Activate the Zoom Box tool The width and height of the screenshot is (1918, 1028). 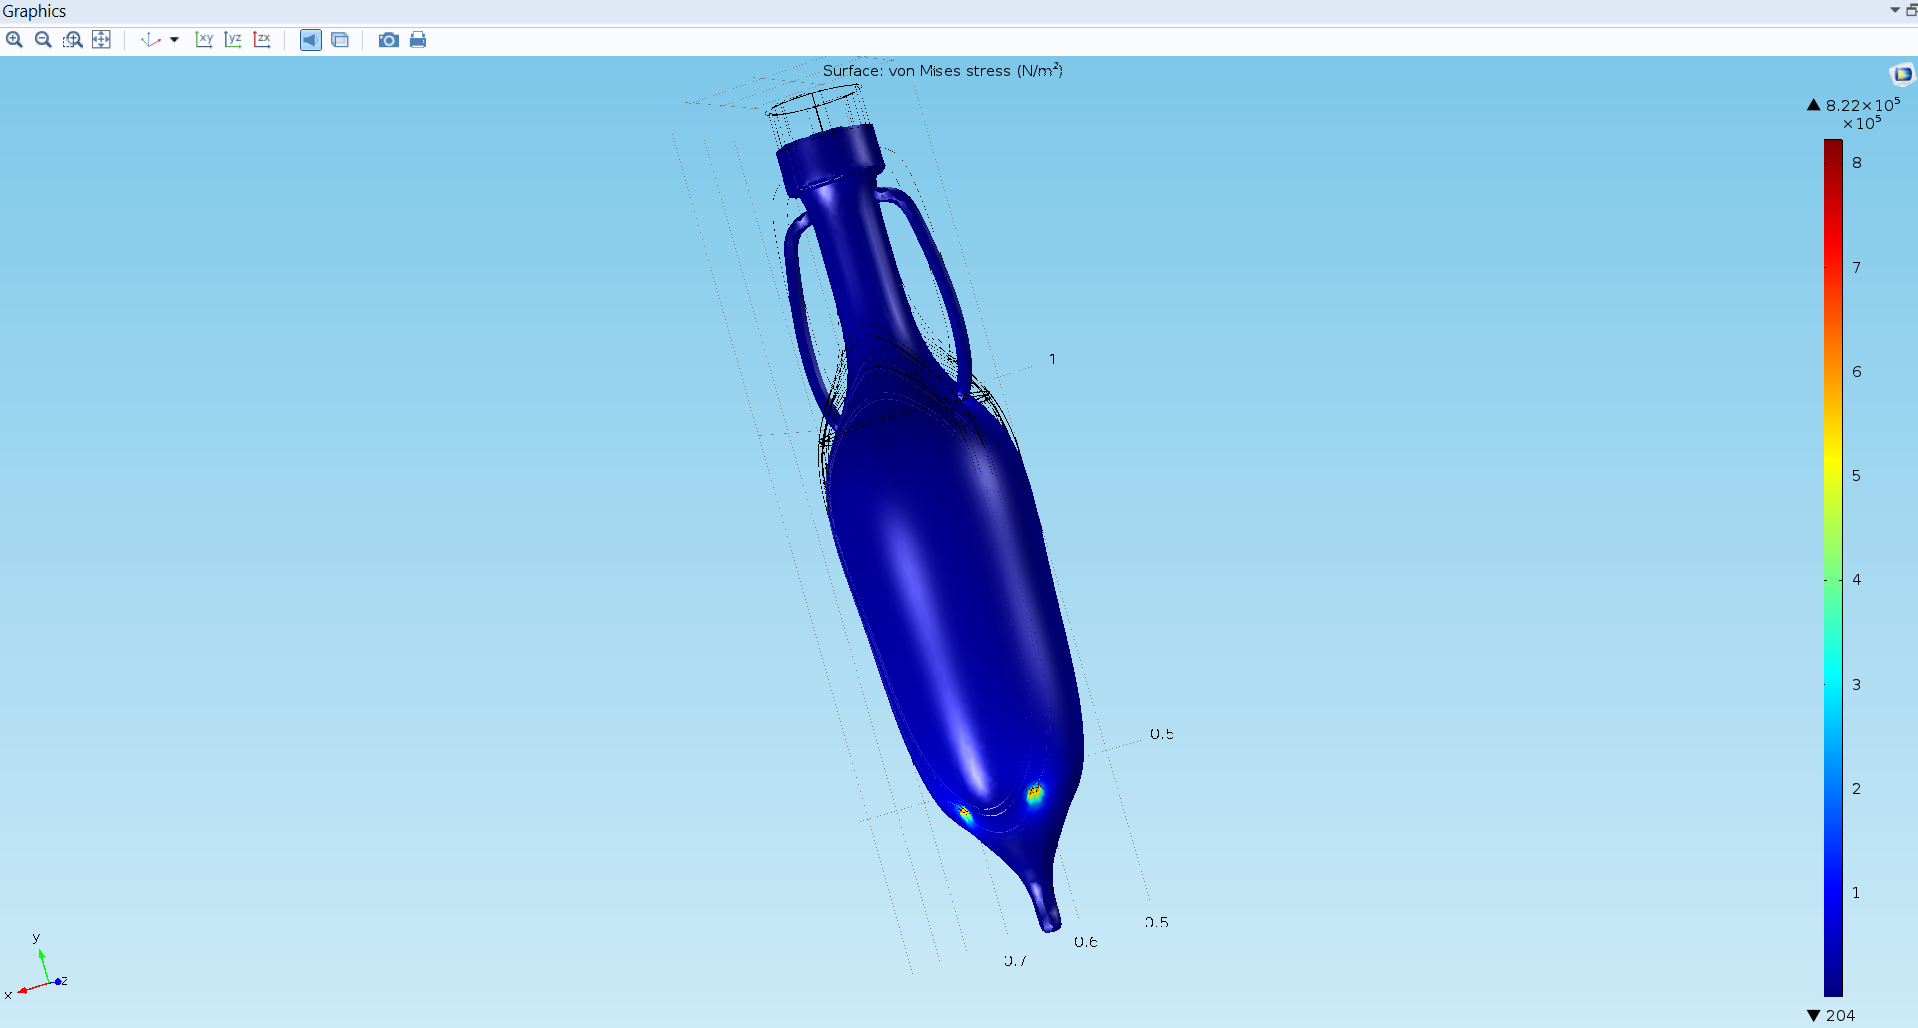click(x=73, y=40)
